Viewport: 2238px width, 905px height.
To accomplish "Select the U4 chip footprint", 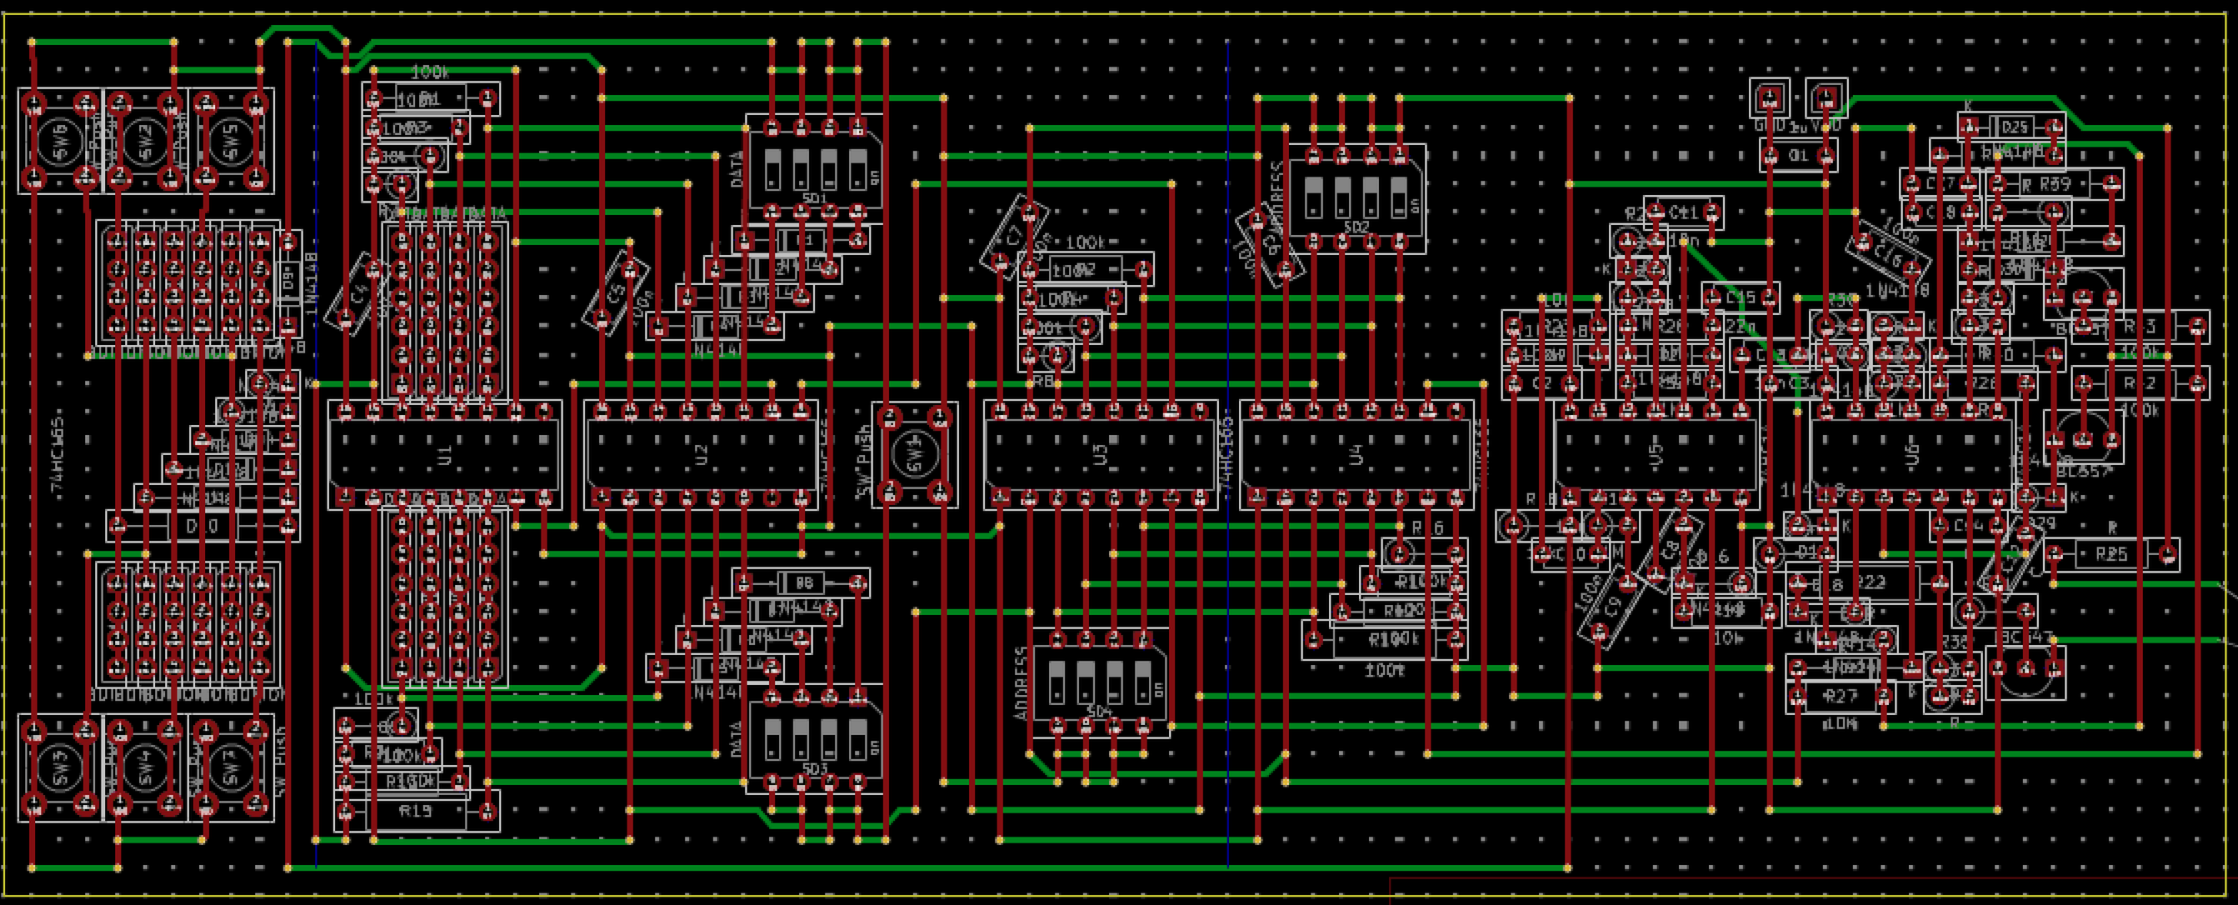I will pos(1357,455).
